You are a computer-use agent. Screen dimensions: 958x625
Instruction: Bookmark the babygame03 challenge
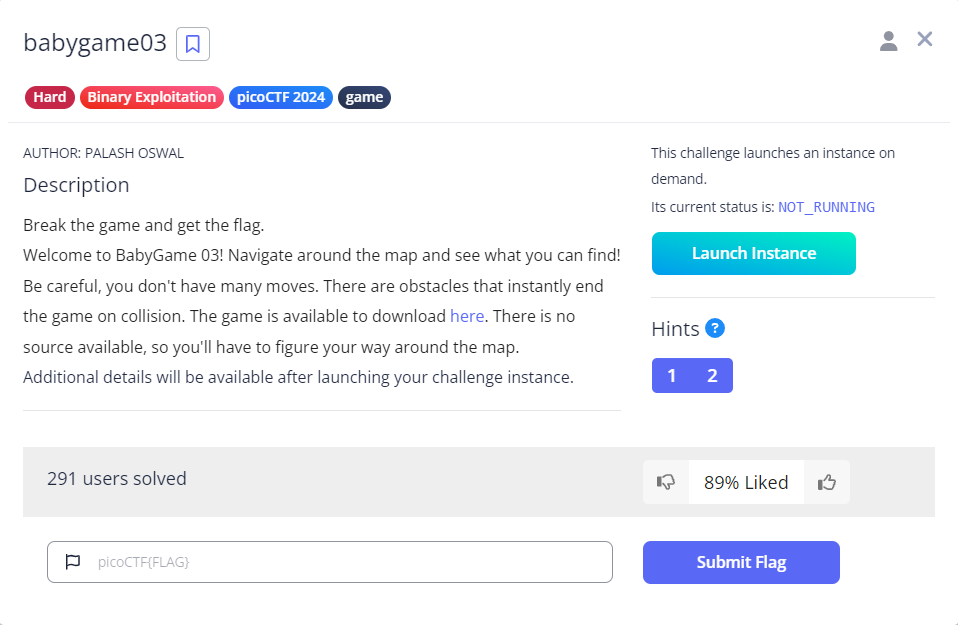[192, 44]
